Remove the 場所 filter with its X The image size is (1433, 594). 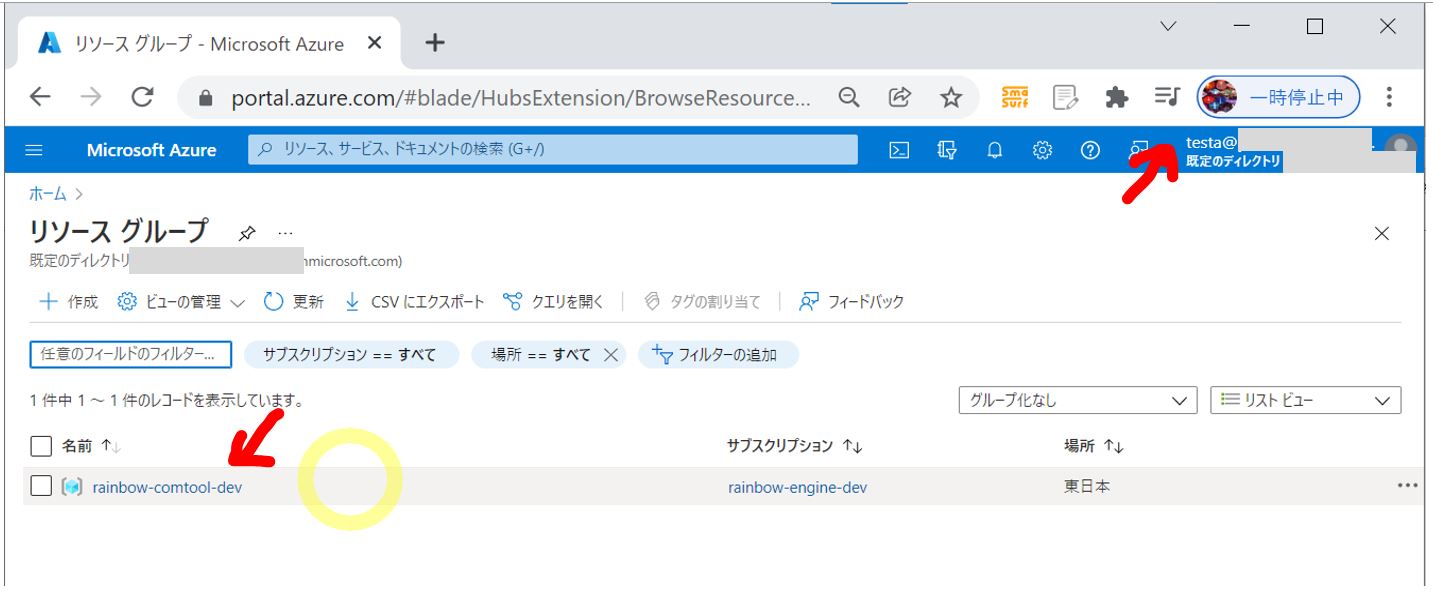point(611,355)
